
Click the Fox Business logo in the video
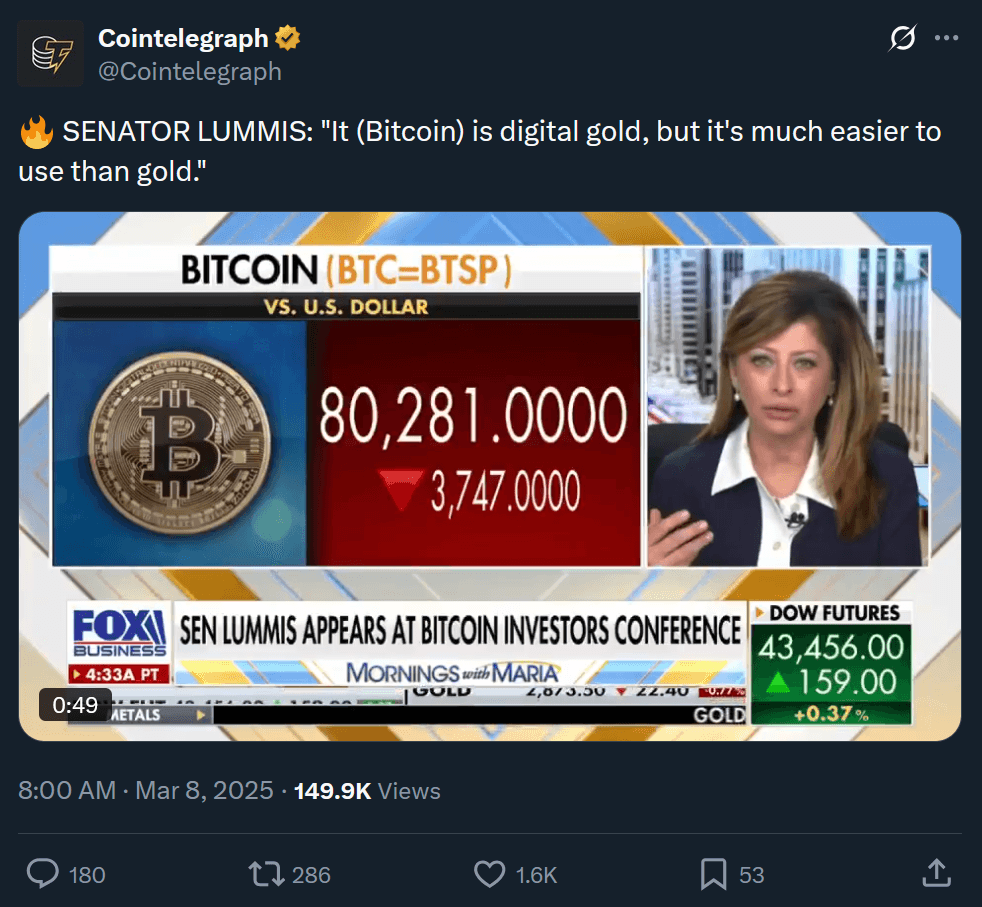[119, 633]
